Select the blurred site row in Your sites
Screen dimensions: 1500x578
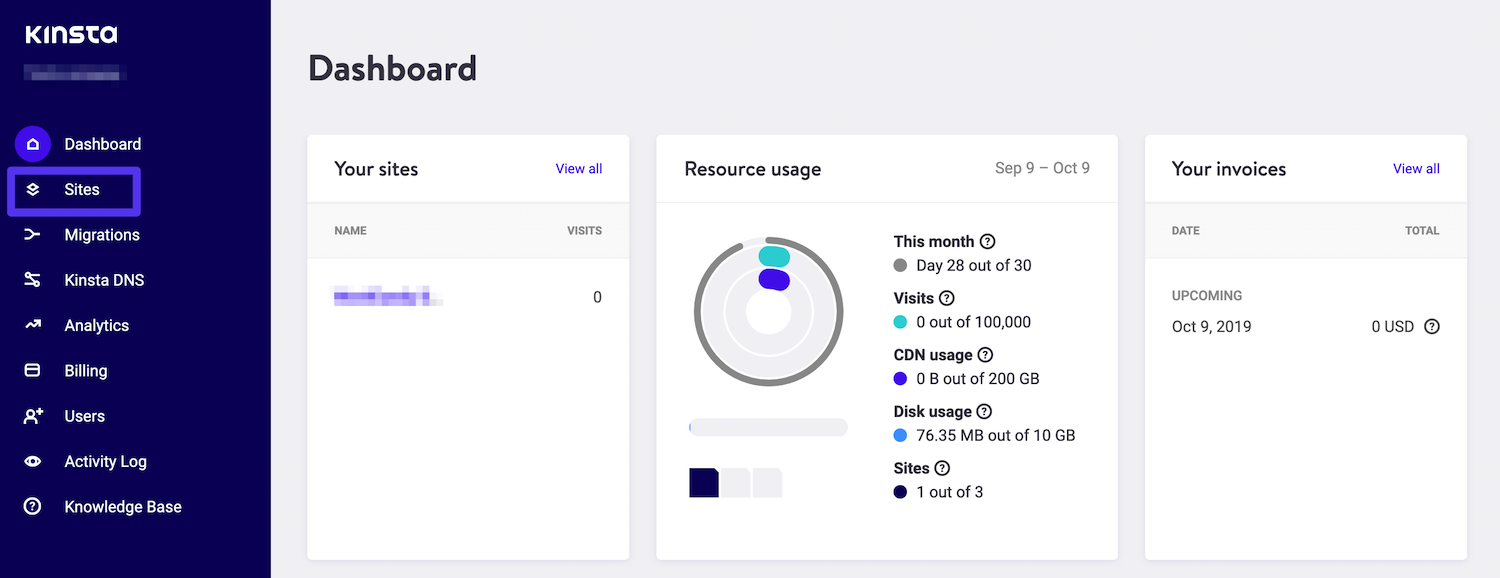tap(388, 296)
